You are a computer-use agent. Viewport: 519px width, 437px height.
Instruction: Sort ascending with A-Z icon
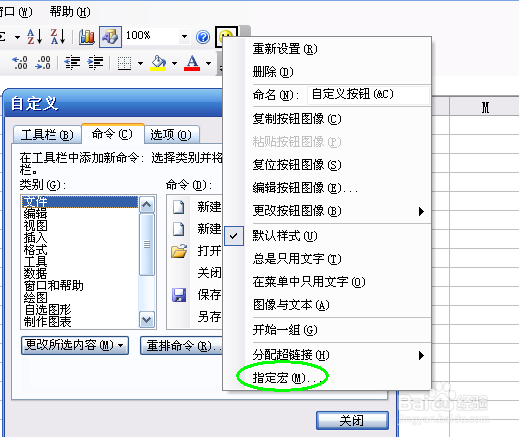coord(35,36)
